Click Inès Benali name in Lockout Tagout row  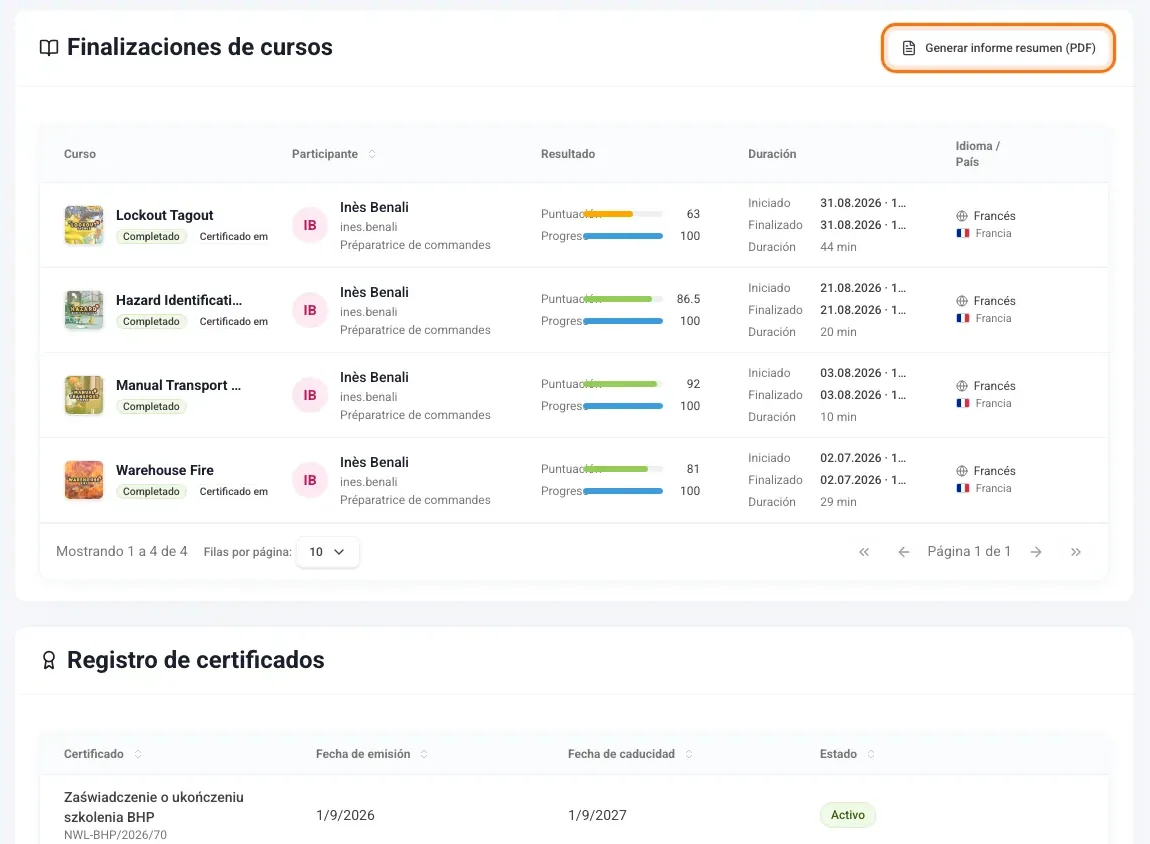(x=374, y=208)
